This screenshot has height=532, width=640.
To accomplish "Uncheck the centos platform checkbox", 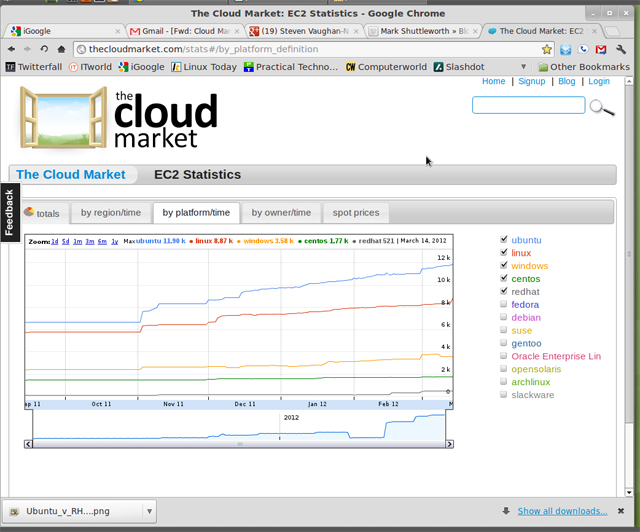I will [504, 278].
